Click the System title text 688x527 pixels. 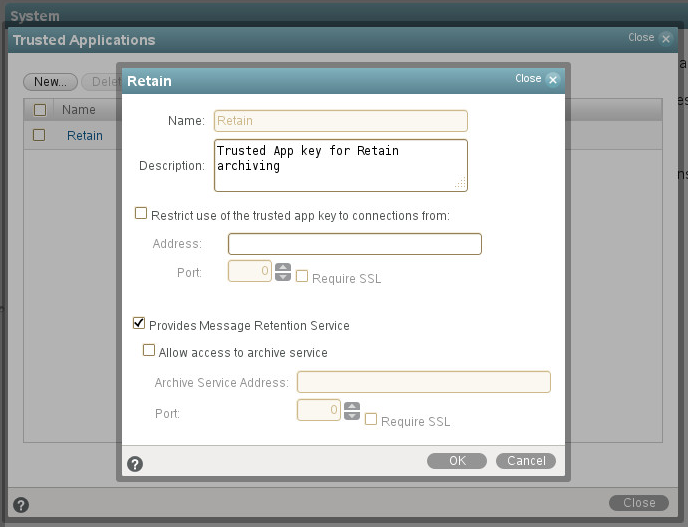pyautogui.click(x=35, y=16)
